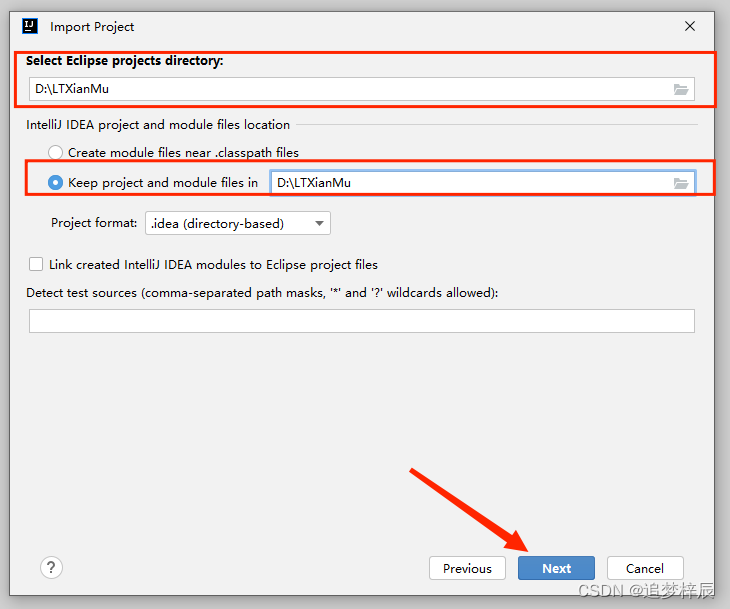
Task: Enable Link created IntelliJ IDEA modules checkbox
Action: pyautogui.click(x=36, y=264)
